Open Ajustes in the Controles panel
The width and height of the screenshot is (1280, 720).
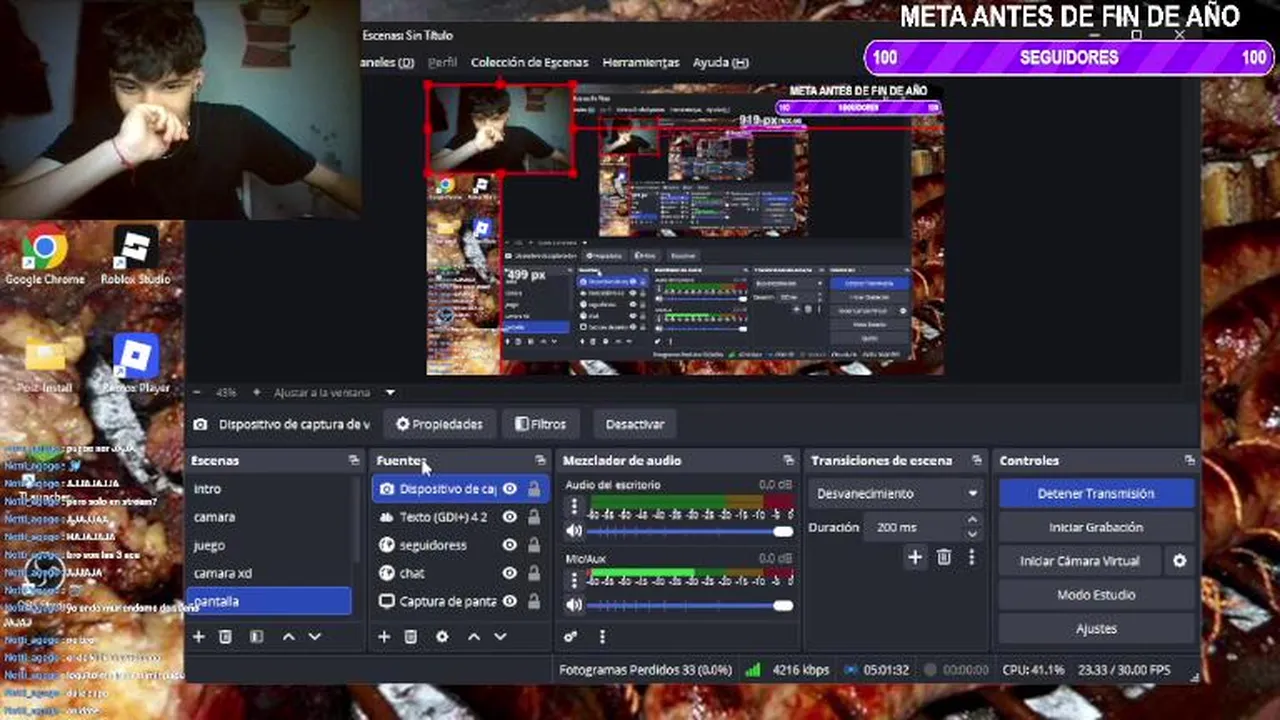(1095, 629)
